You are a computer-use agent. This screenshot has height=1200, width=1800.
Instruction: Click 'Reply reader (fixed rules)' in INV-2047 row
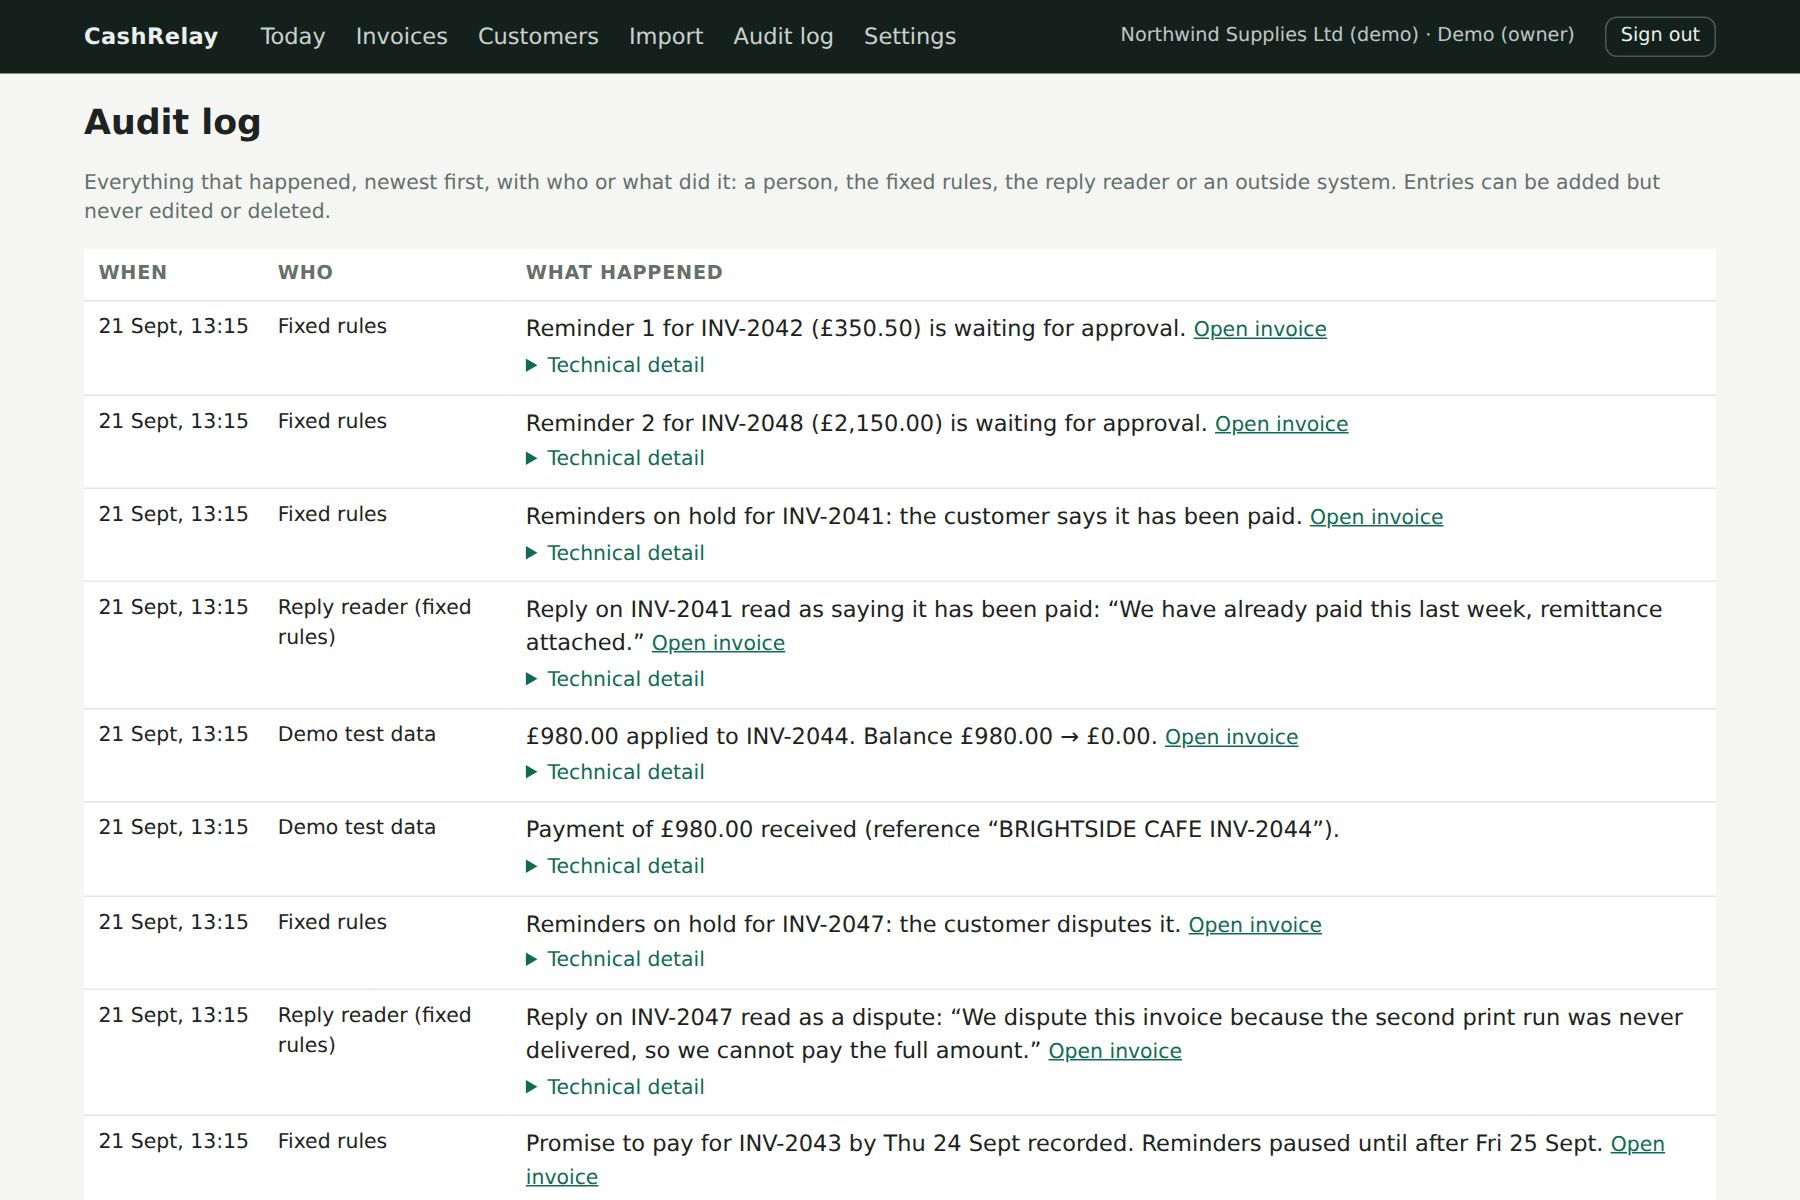pyautogui.click(x=374, y=1029)
